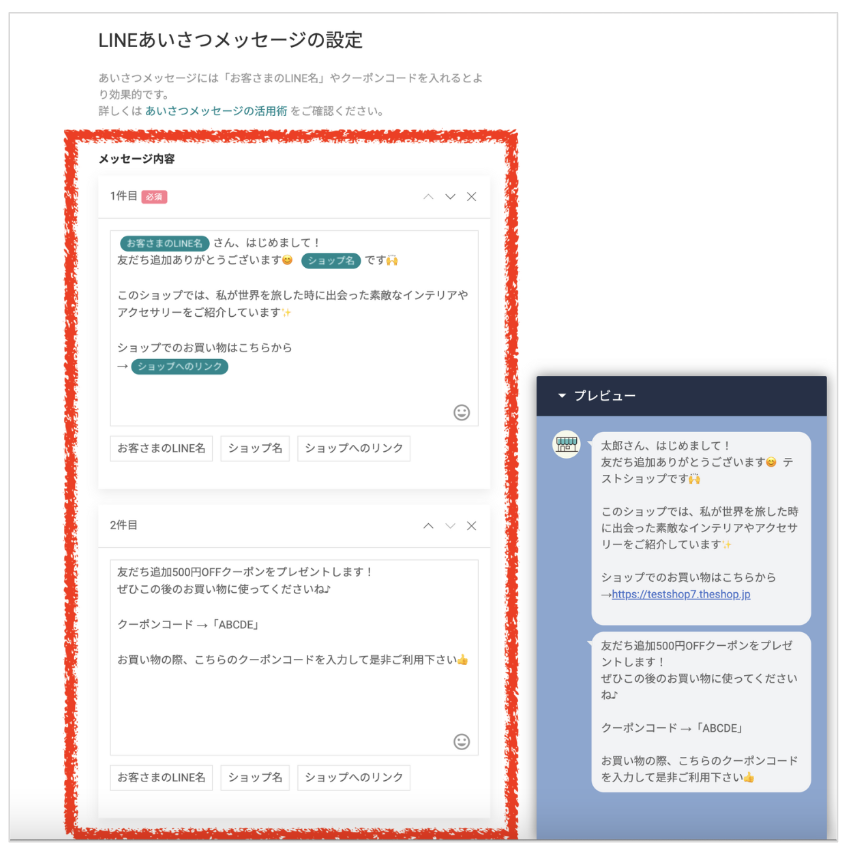The height and width of the screenshot is (860, 848).
Task: Insert ショップへのリンク into 1件目 message
Action: [354, 448]
